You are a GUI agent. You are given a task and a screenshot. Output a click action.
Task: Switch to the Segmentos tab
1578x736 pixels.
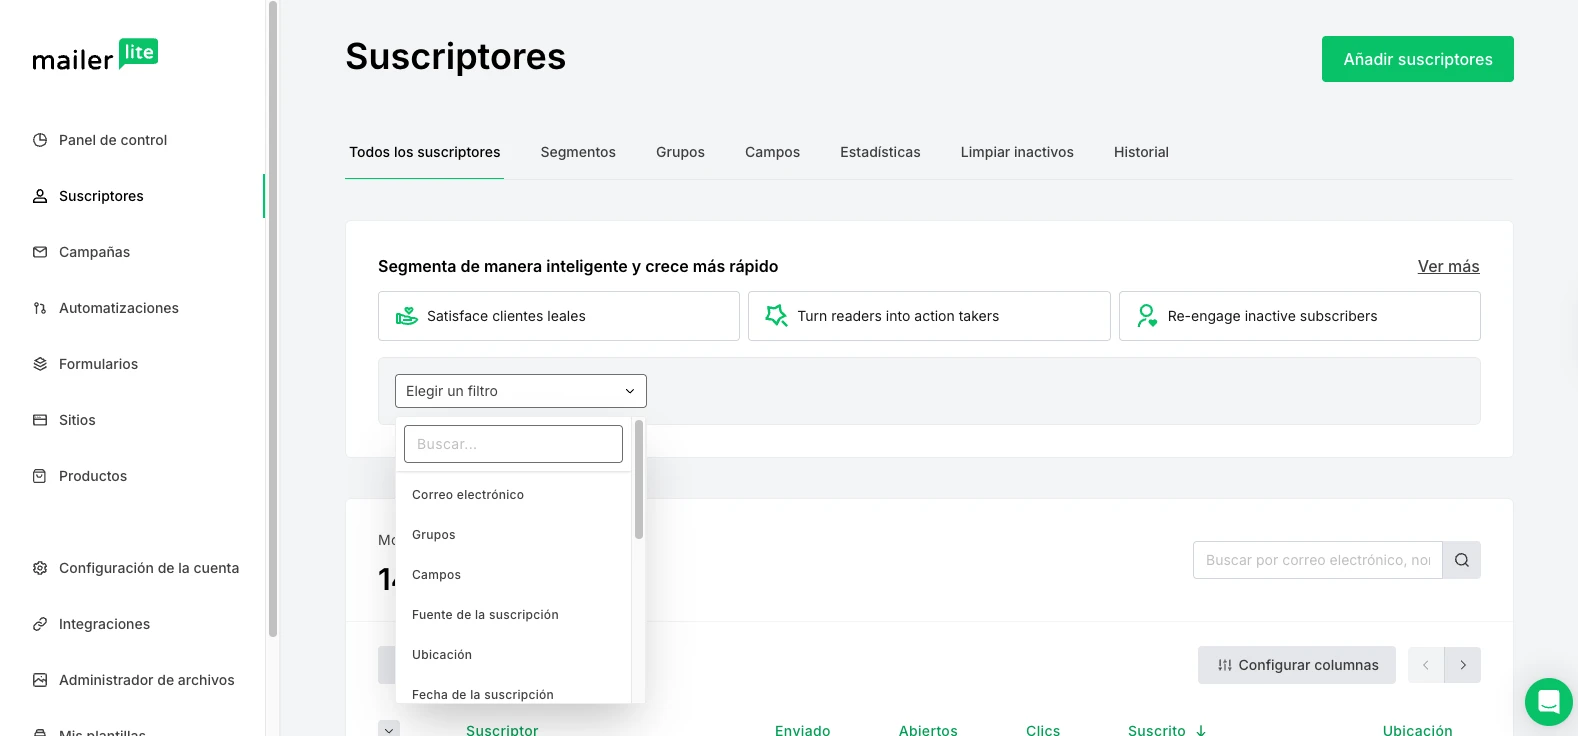tap(578, 152)
